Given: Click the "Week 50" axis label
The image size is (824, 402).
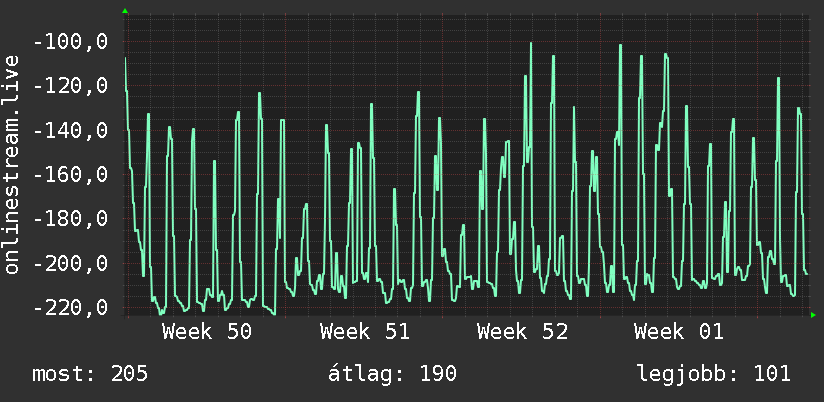Looking at the screenshot, I should (207, 332).
